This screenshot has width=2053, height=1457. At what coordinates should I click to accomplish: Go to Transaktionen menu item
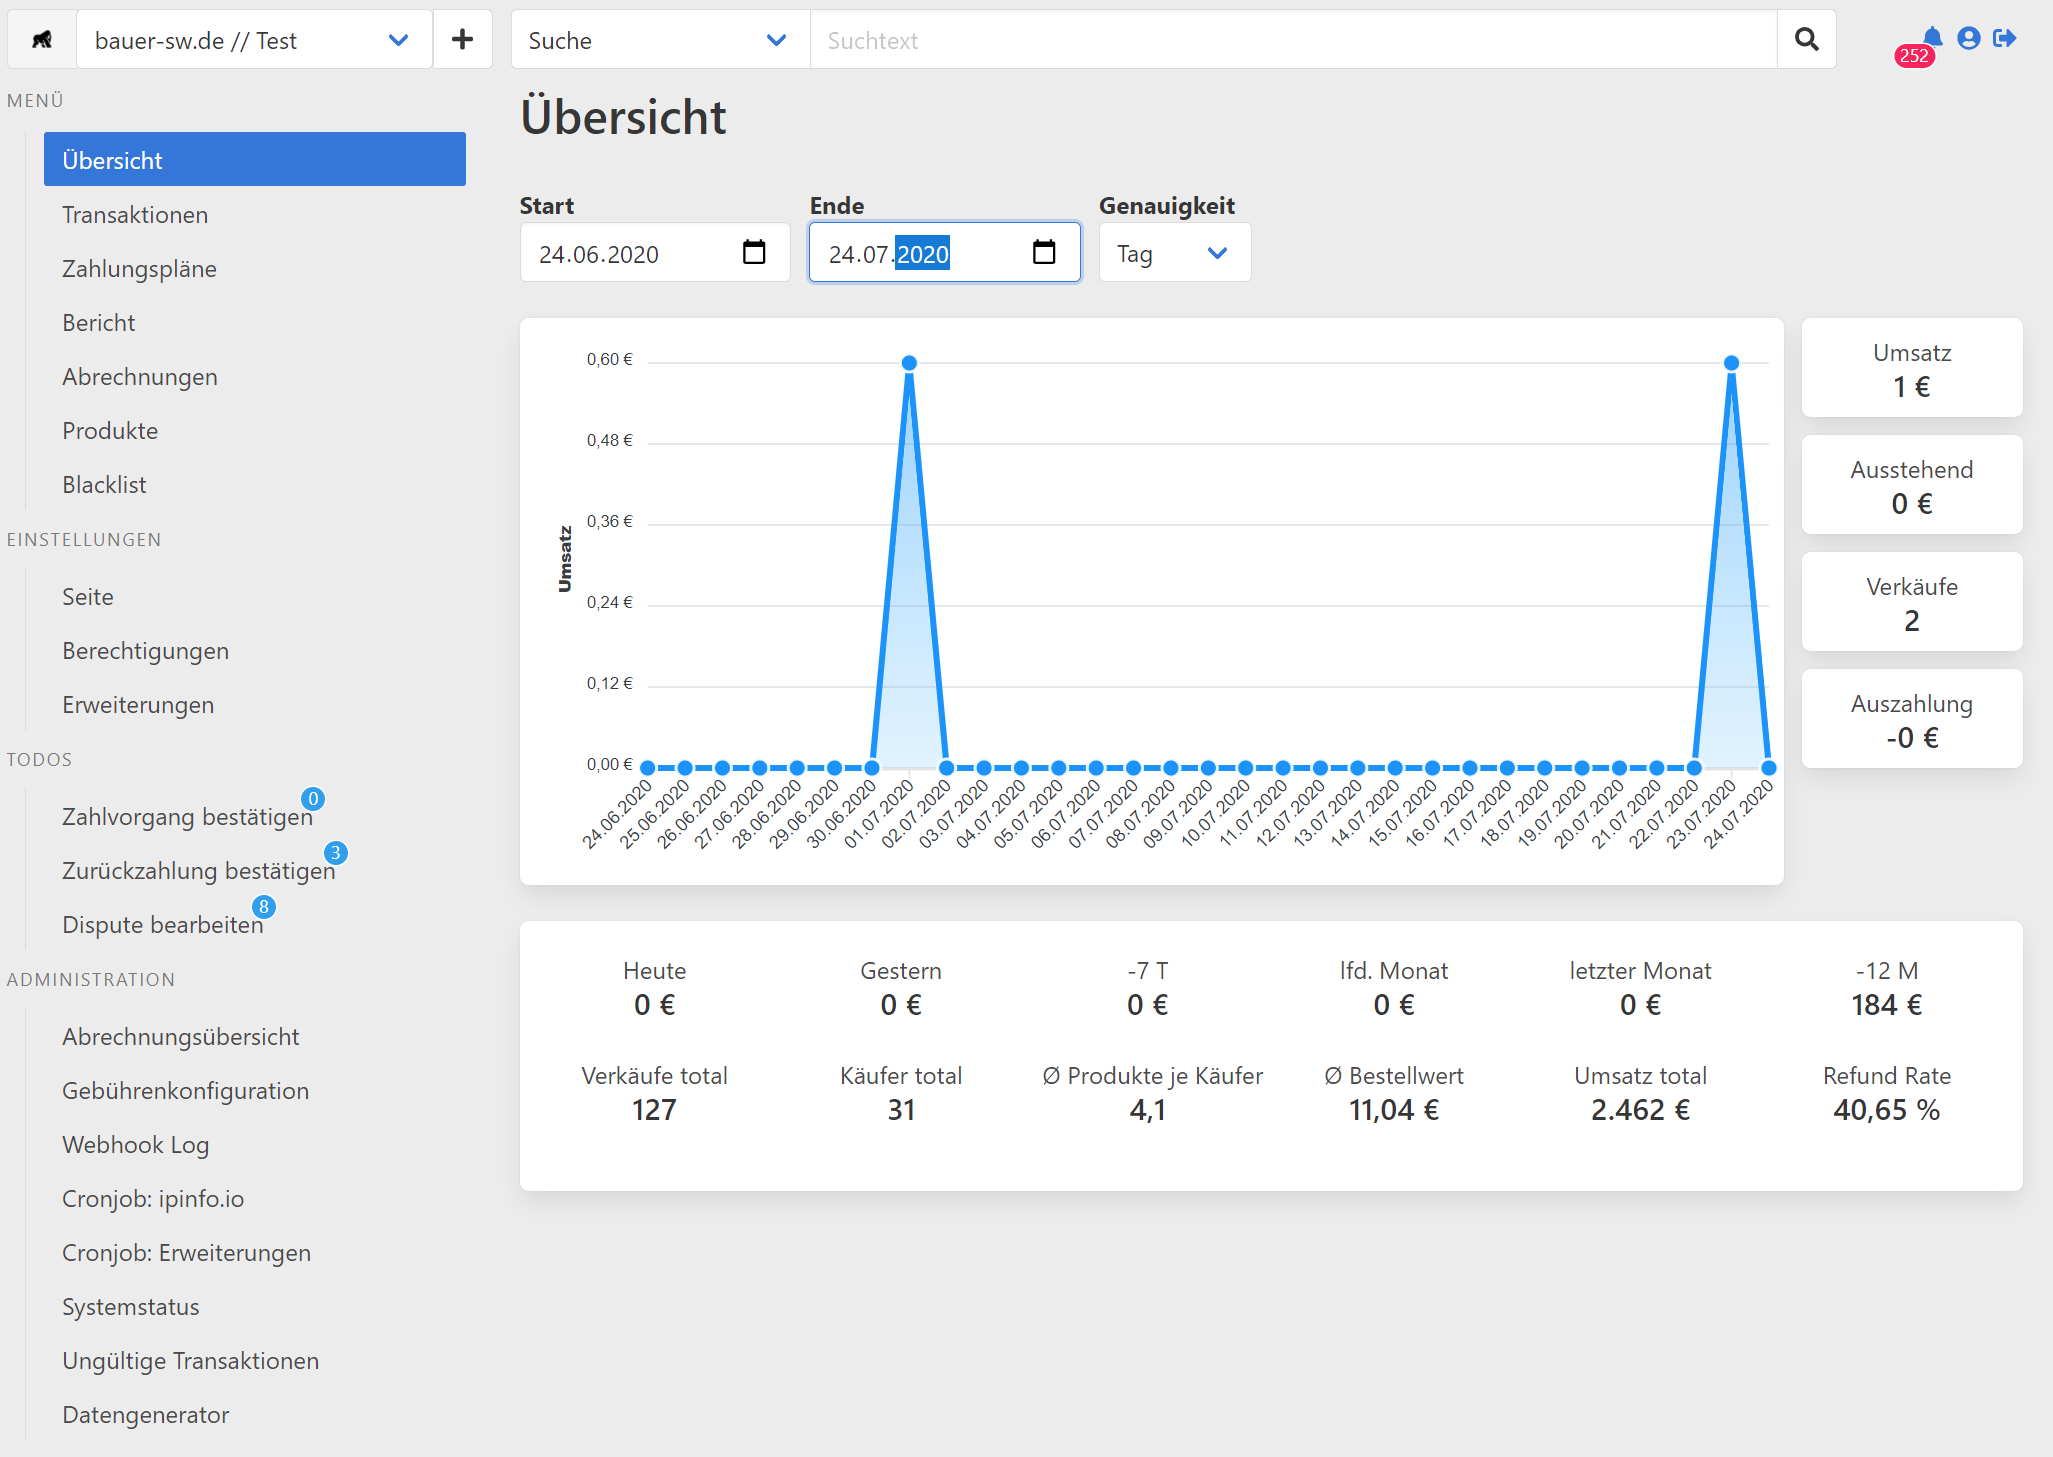135,215
